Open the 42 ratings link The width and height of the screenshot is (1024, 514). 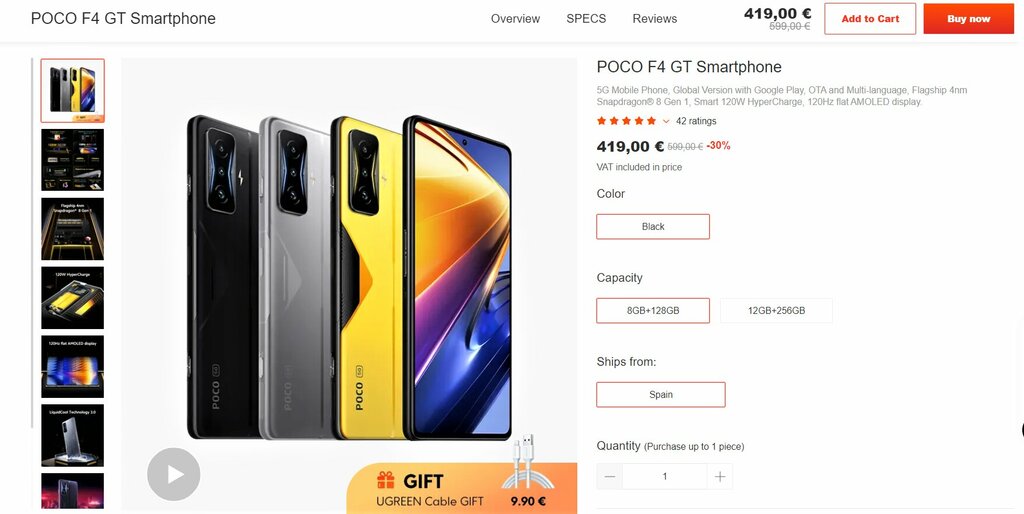[696, 121]
